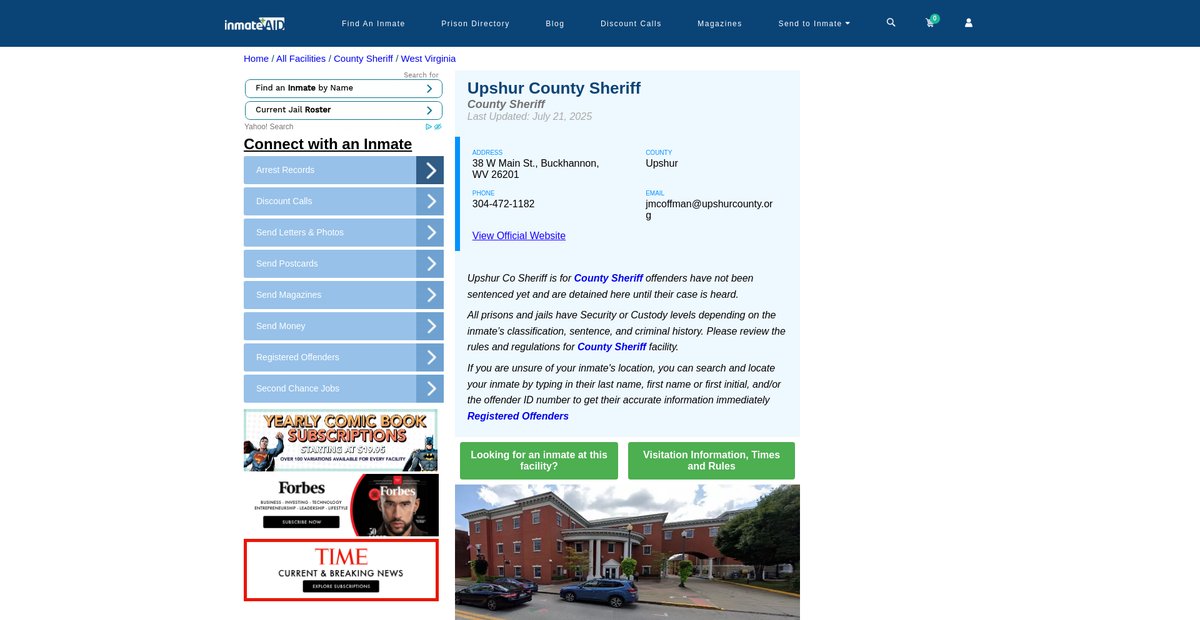Click Registered Offenders link in description text
The width and height of the screenshot is (1200, 620).
click(518, 416)
